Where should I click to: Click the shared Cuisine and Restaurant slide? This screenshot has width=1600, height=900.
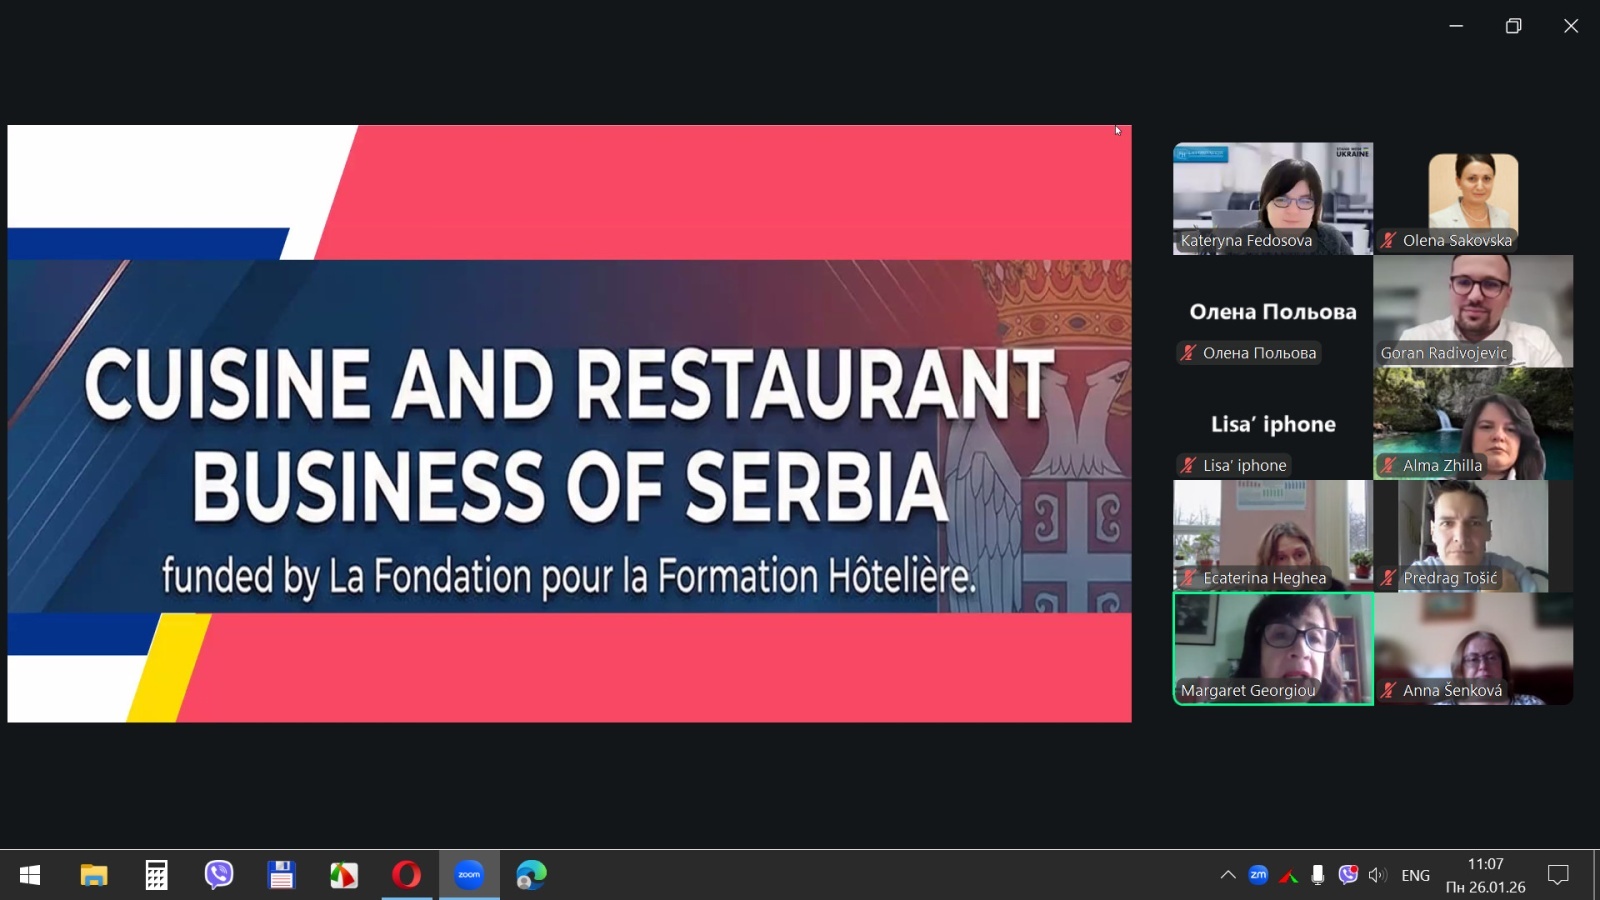click(x=569, y=423)
